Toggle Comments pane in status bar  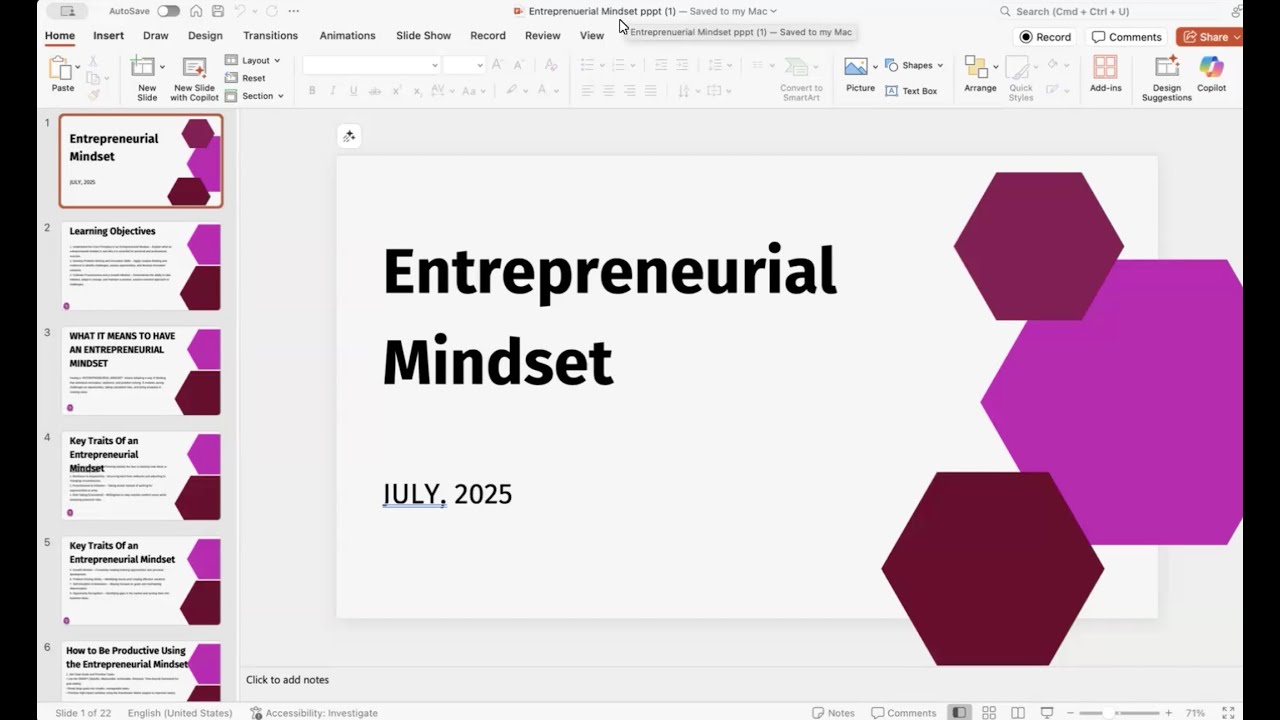pos(904,713)
